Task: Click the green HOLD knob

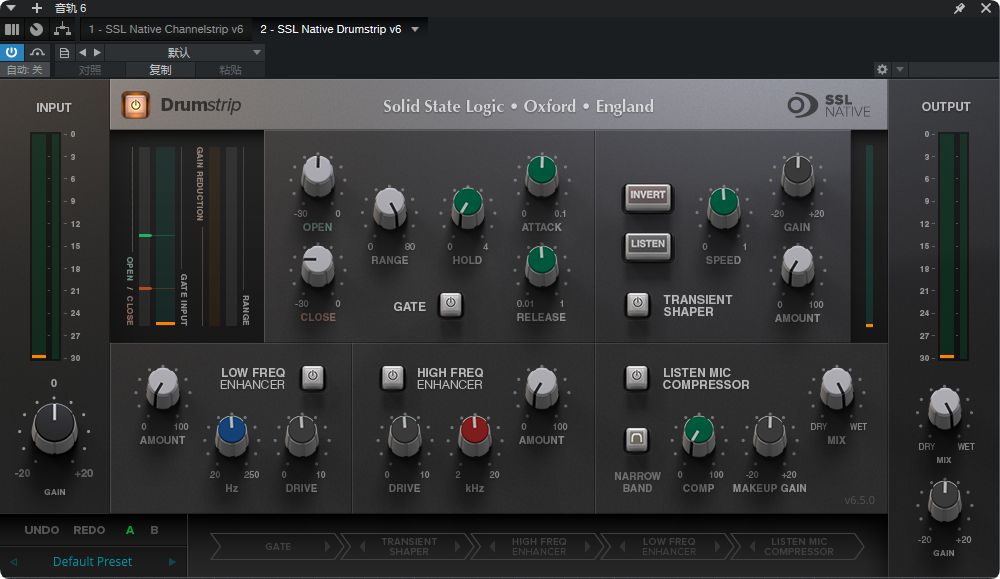Action: [467, 207]
